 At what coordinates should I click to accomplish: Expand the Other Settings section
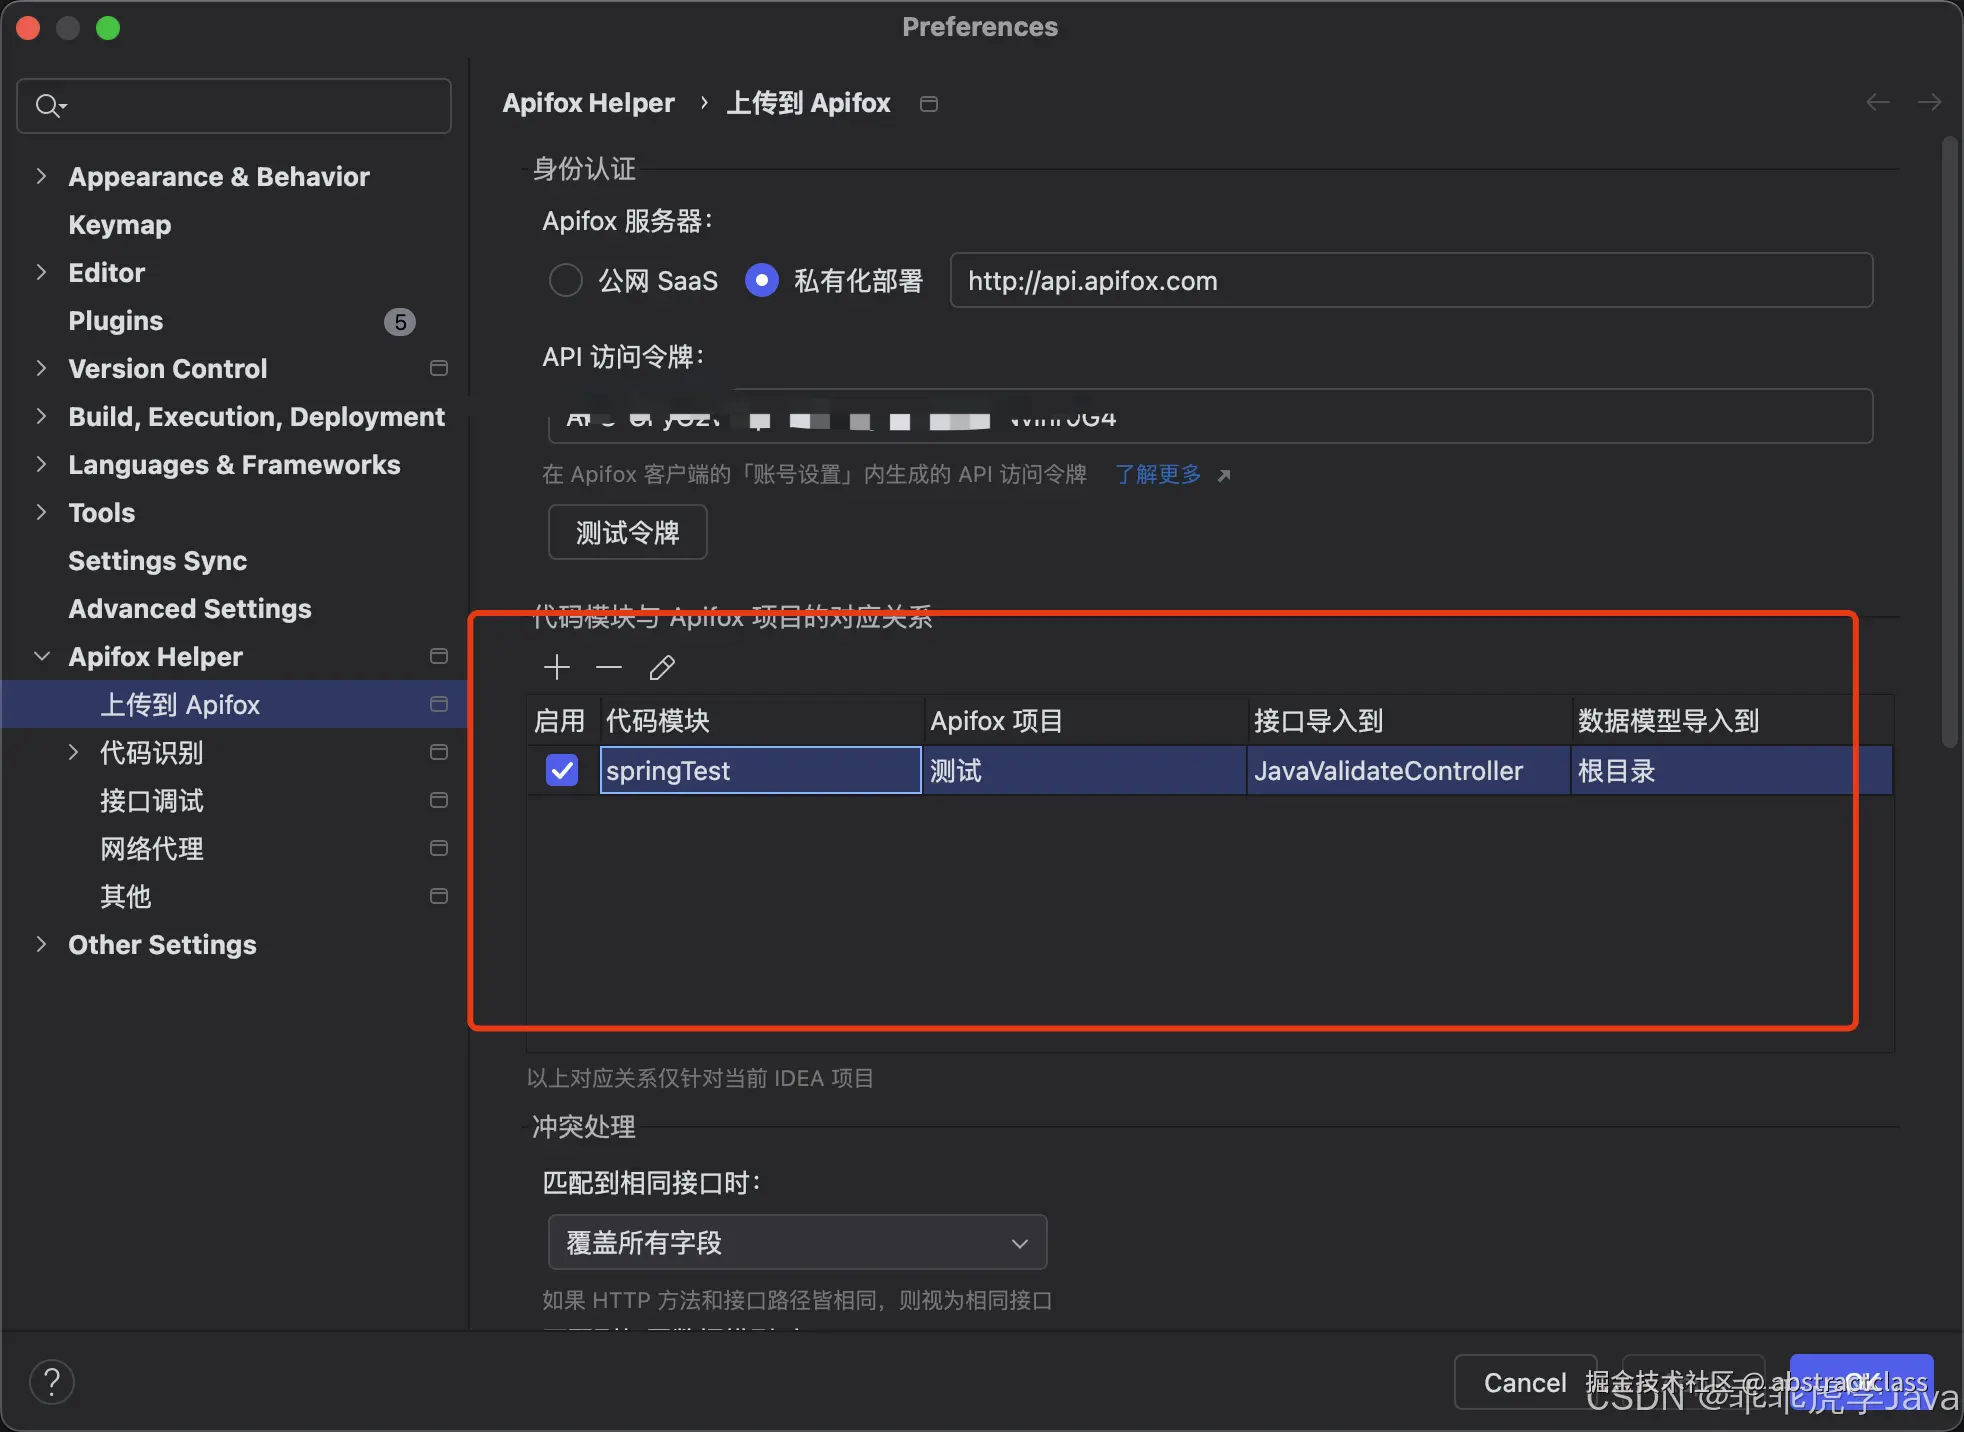(41, 944)
